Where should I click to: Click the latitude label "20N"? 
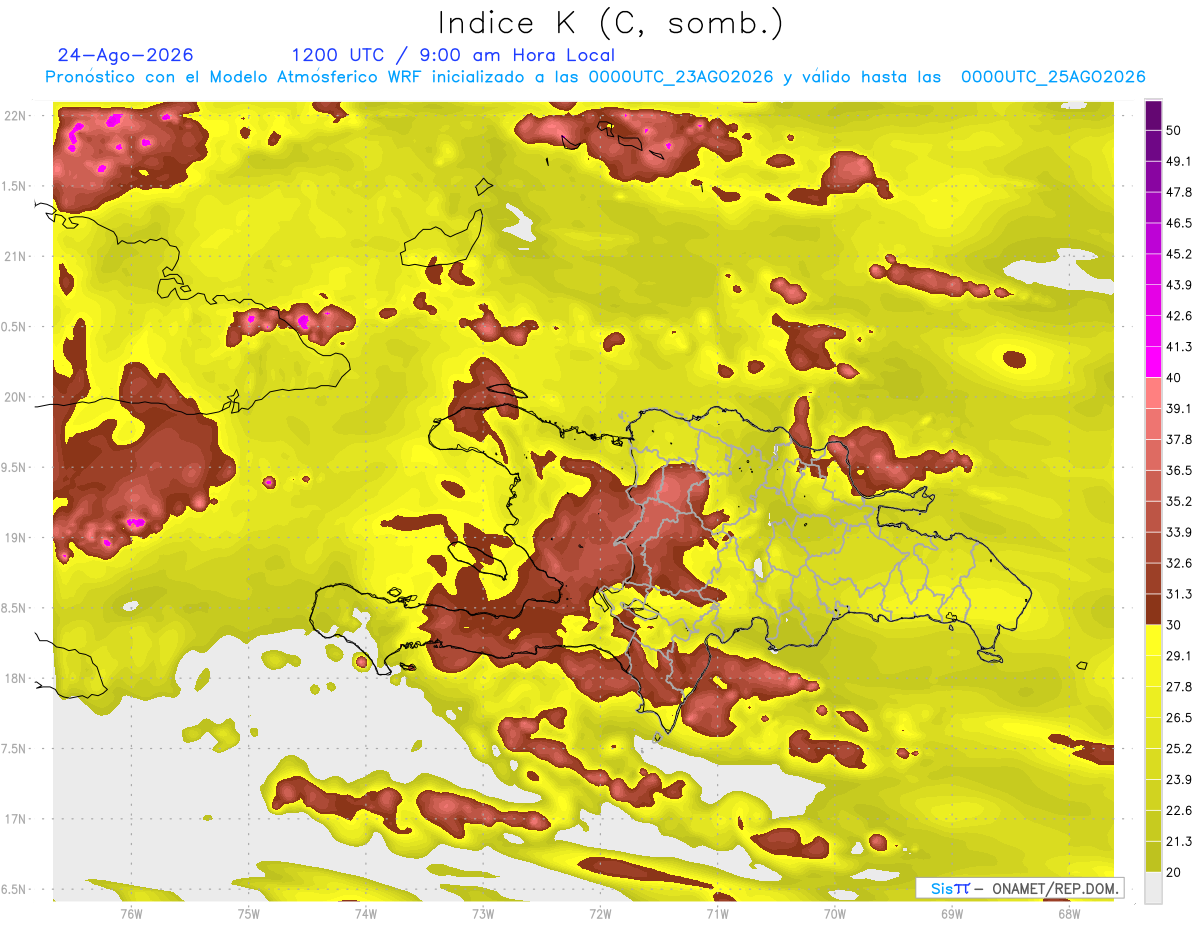16,398
